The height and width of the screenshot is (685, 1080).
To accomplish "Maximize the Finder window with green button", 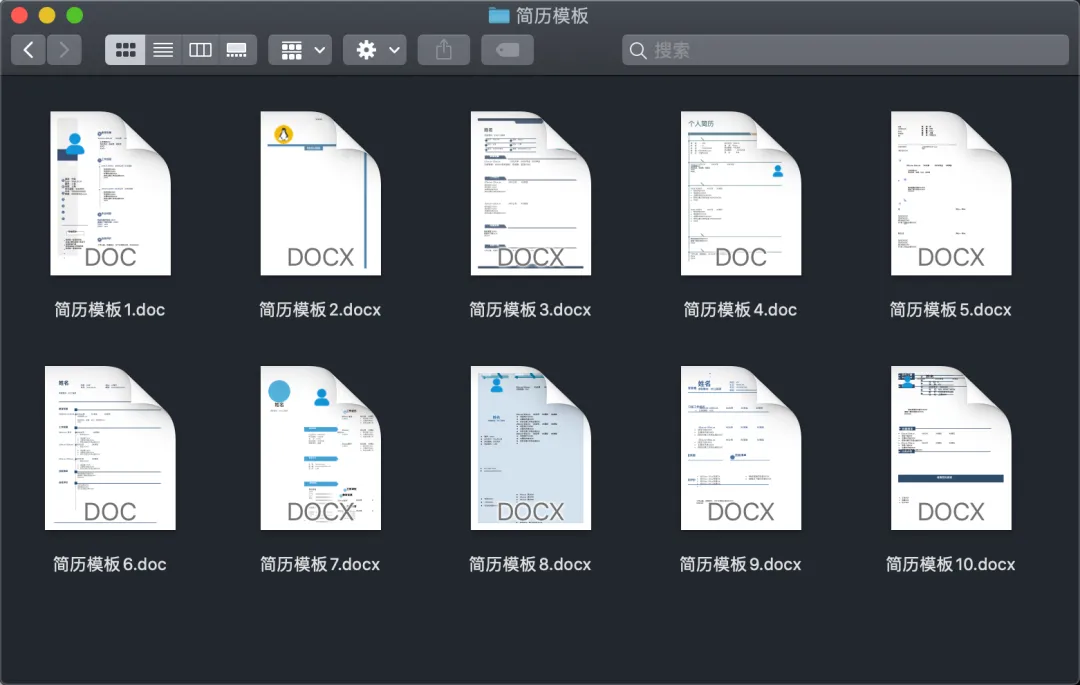I will point(74,15).
